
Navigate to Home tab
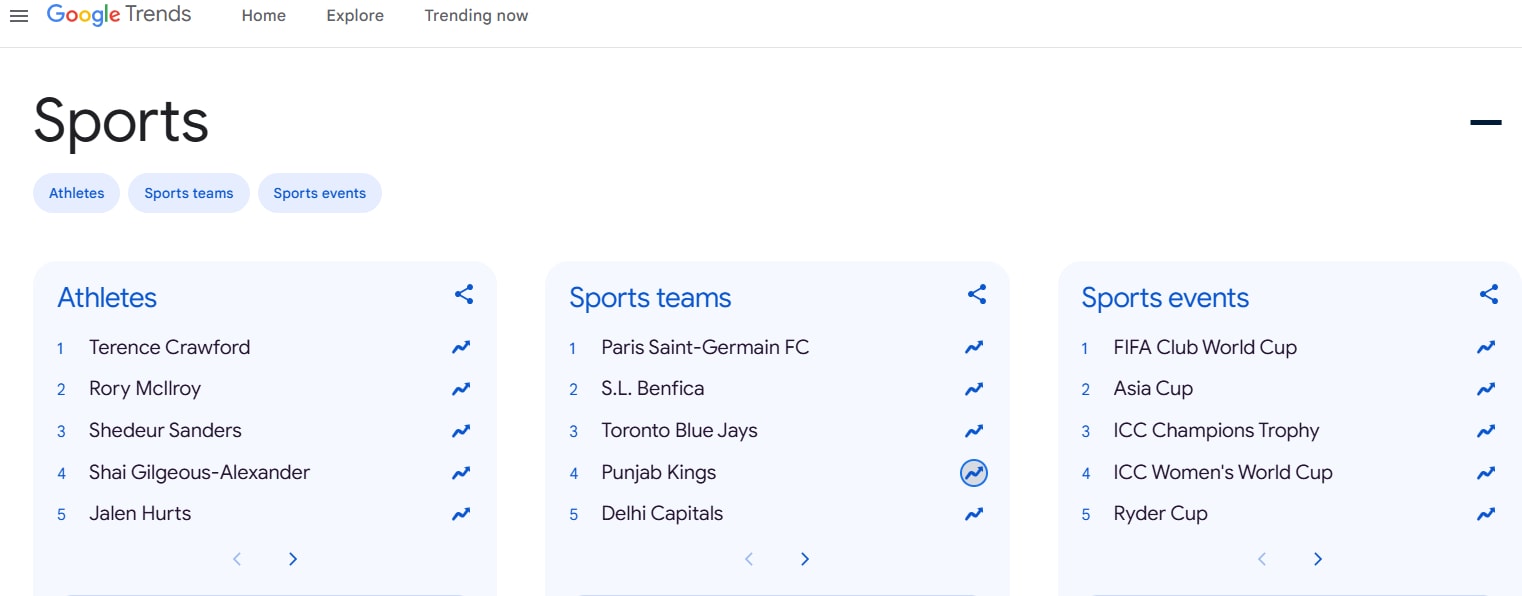pos(264,16)
